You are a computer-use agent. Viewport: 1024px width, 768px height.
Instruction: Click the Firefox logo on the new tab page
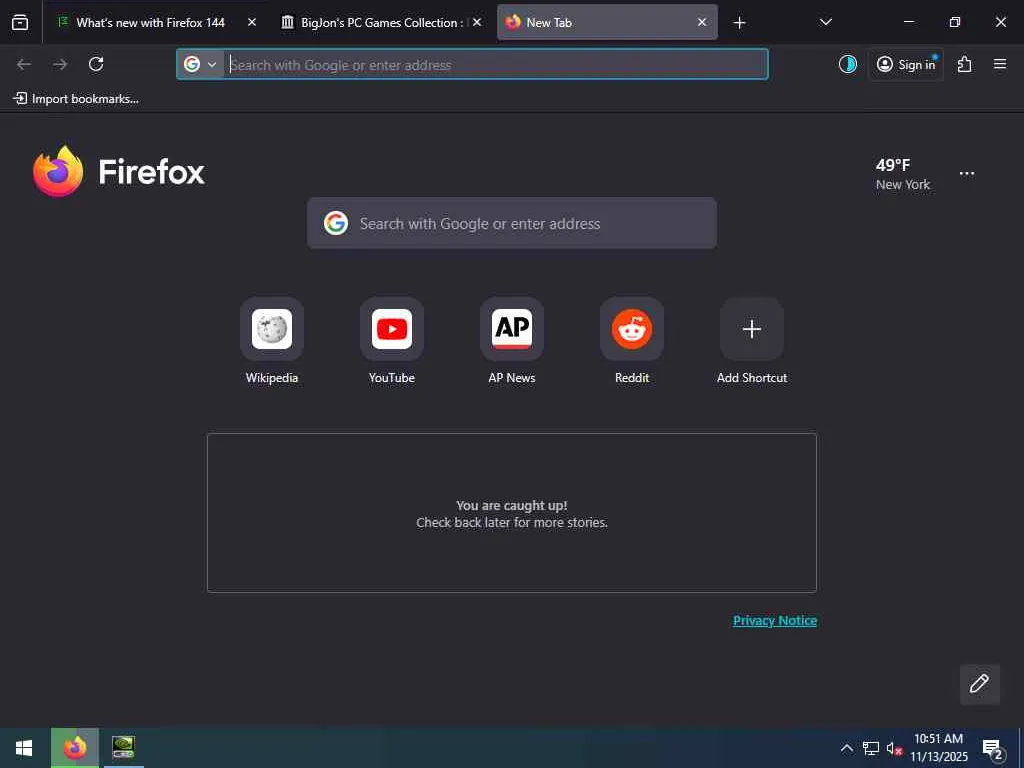click(119, 171)
